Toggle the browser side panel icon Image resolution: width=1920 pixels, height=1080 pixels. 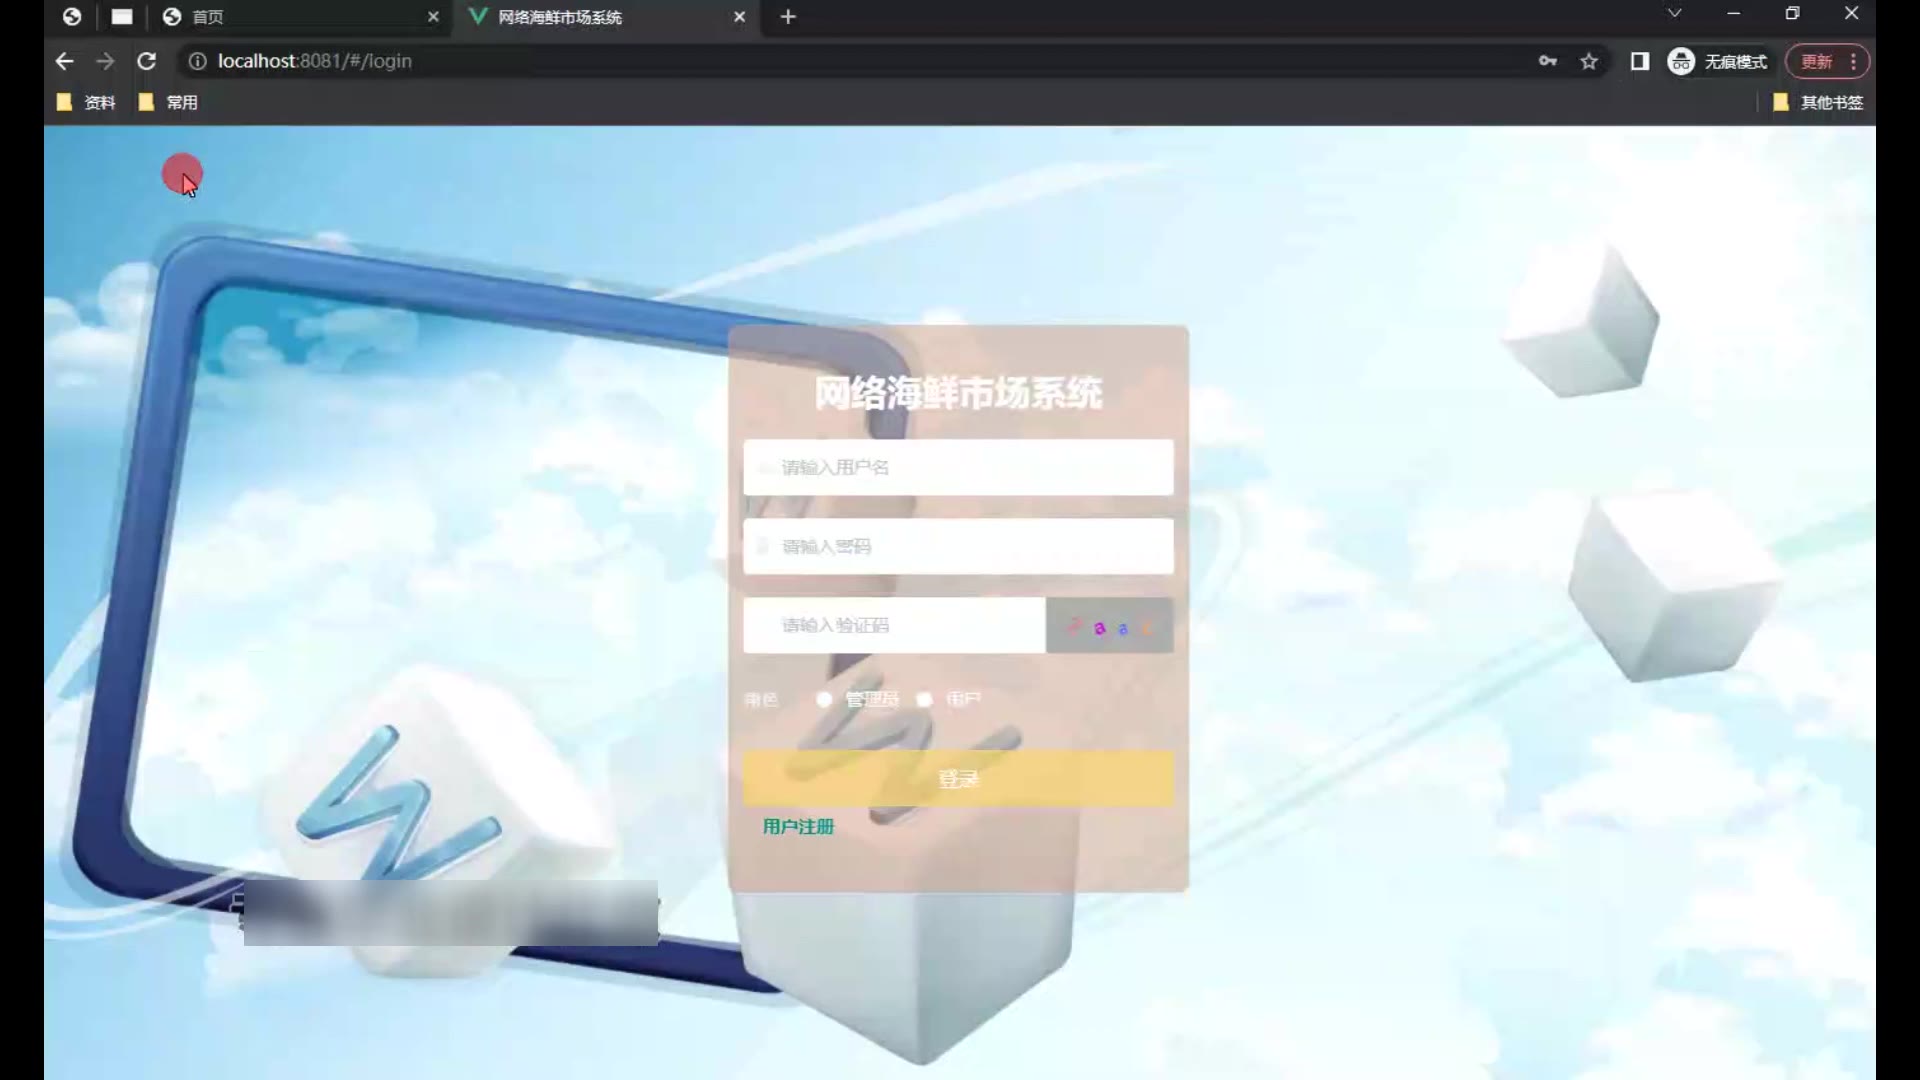pyautogui.click(x=1639, y=61)
